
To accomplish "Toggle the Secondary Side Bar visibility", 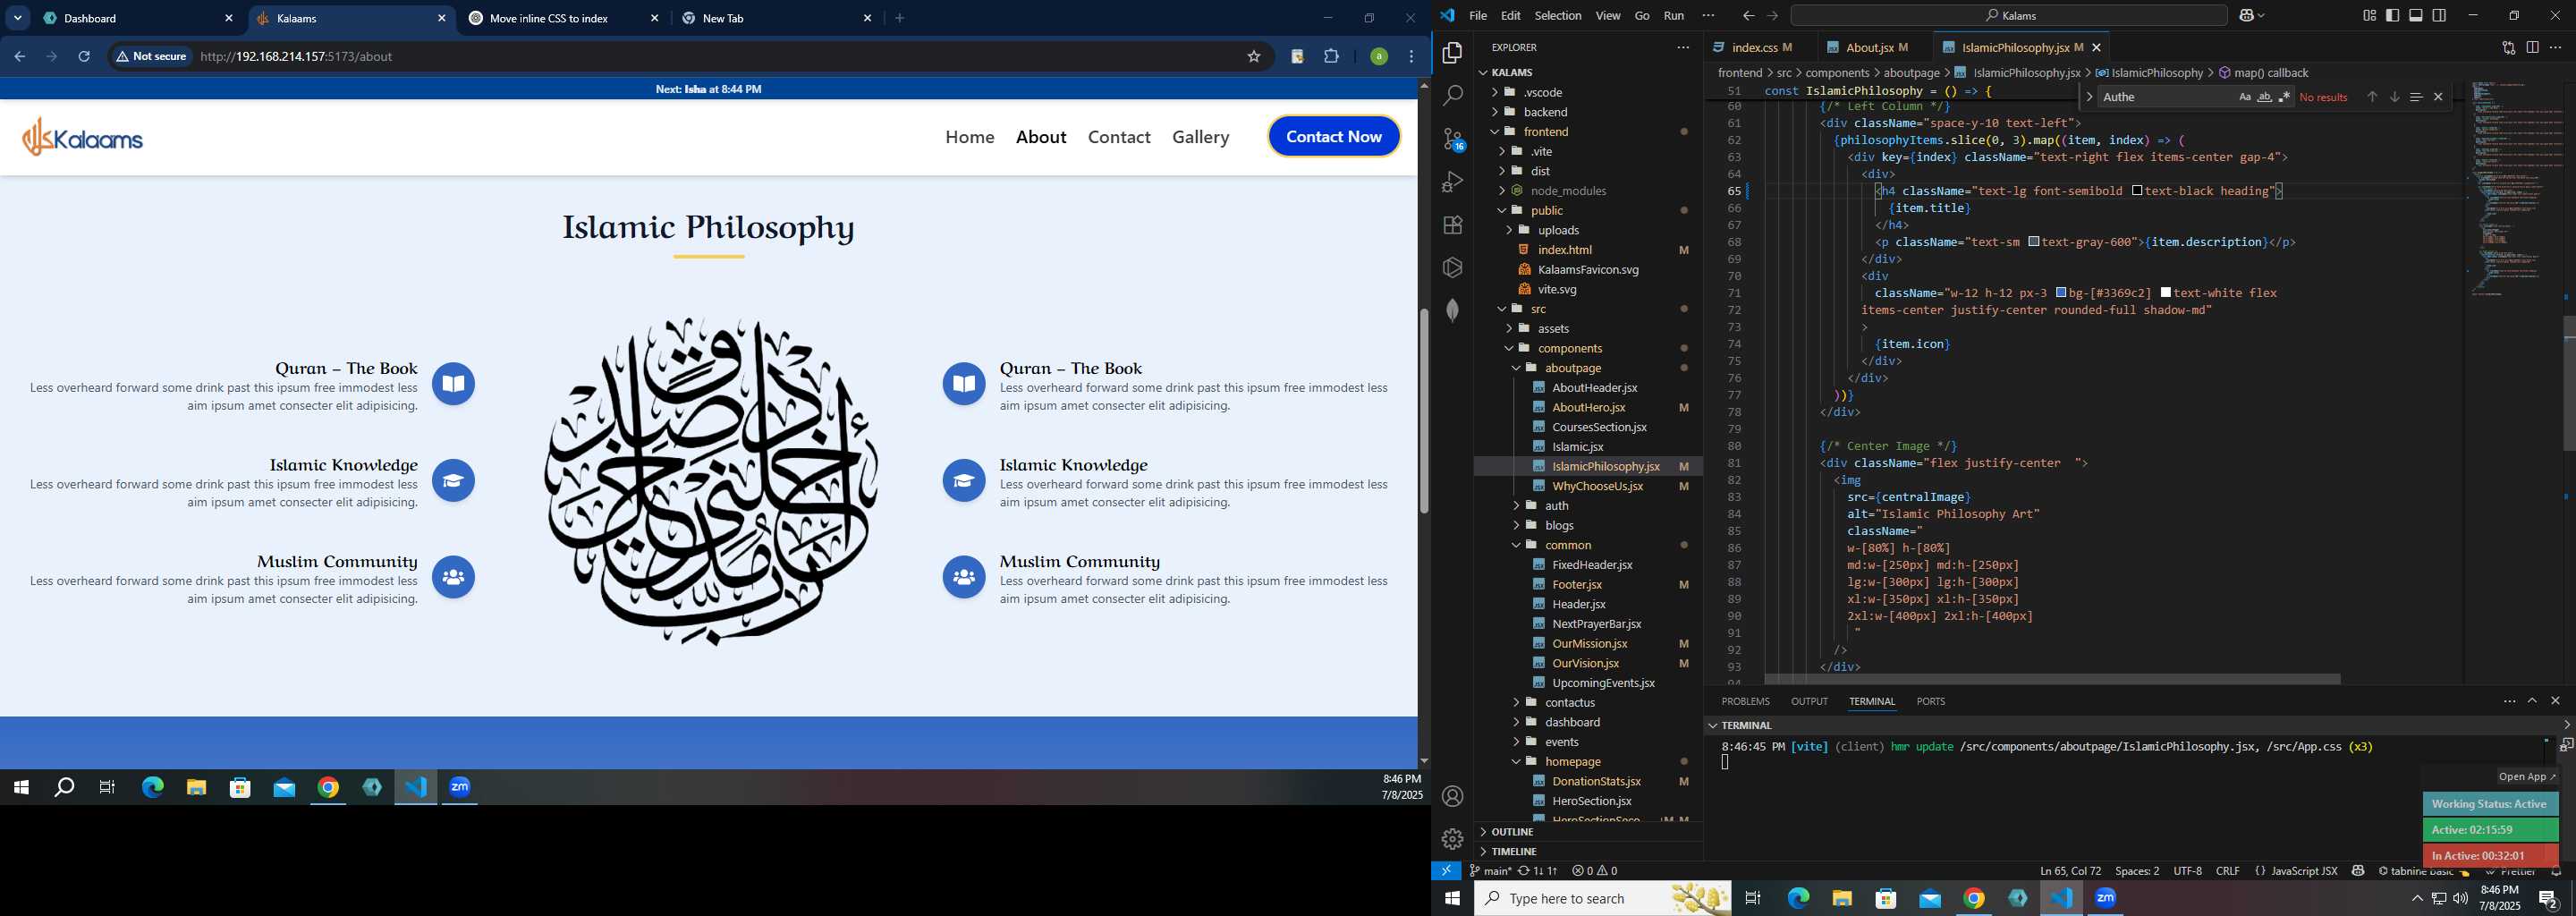I will (x=2439, y=15).
